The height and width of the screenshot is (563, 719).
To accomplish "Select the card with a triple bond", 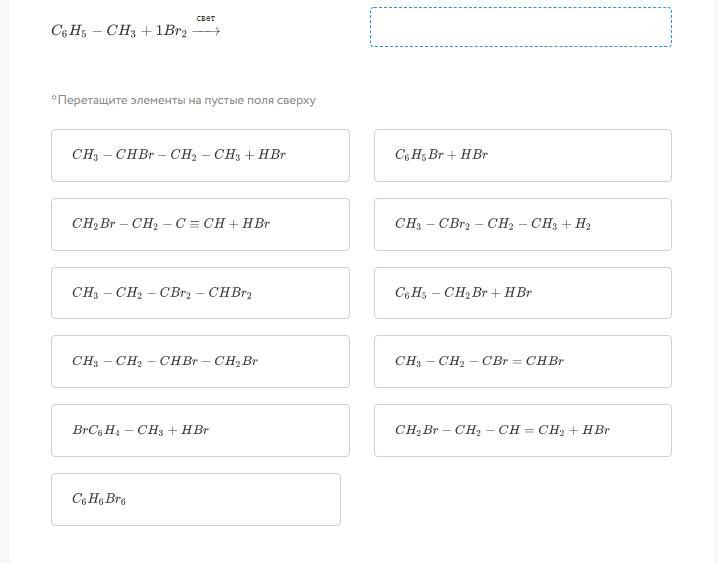I will click(x=200, y=224).
